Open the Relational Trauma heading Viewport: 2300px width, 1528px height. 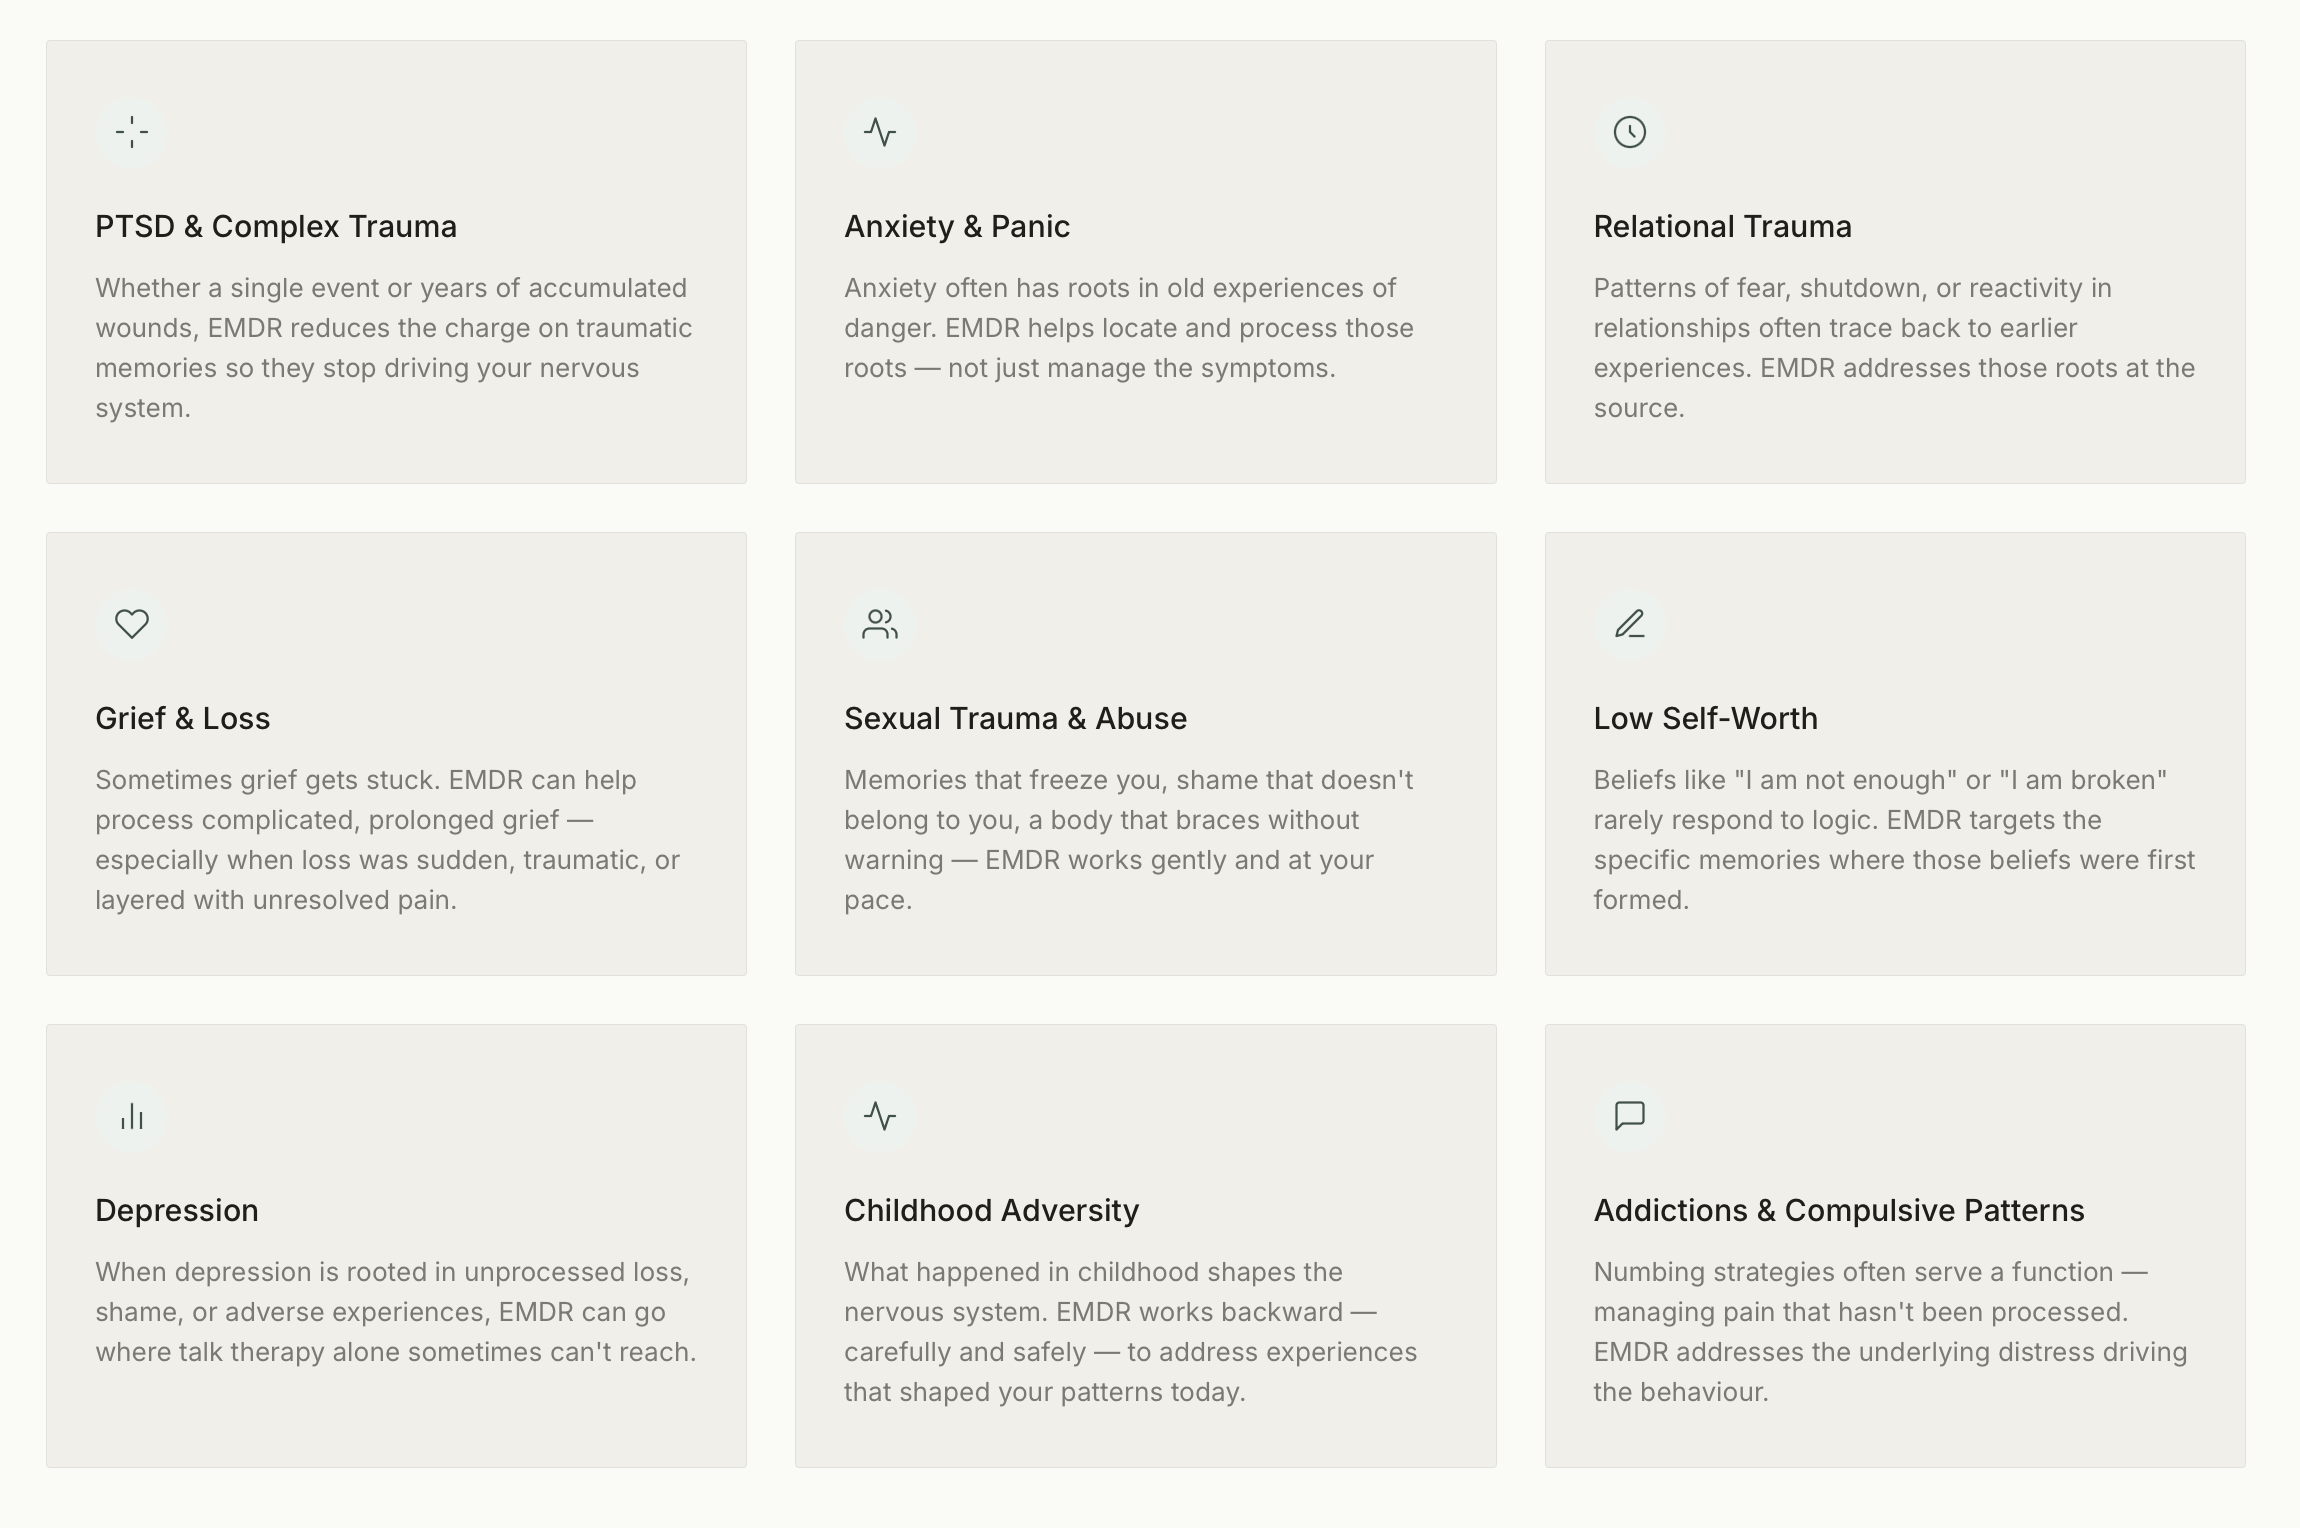click(x=1722, y=227)
